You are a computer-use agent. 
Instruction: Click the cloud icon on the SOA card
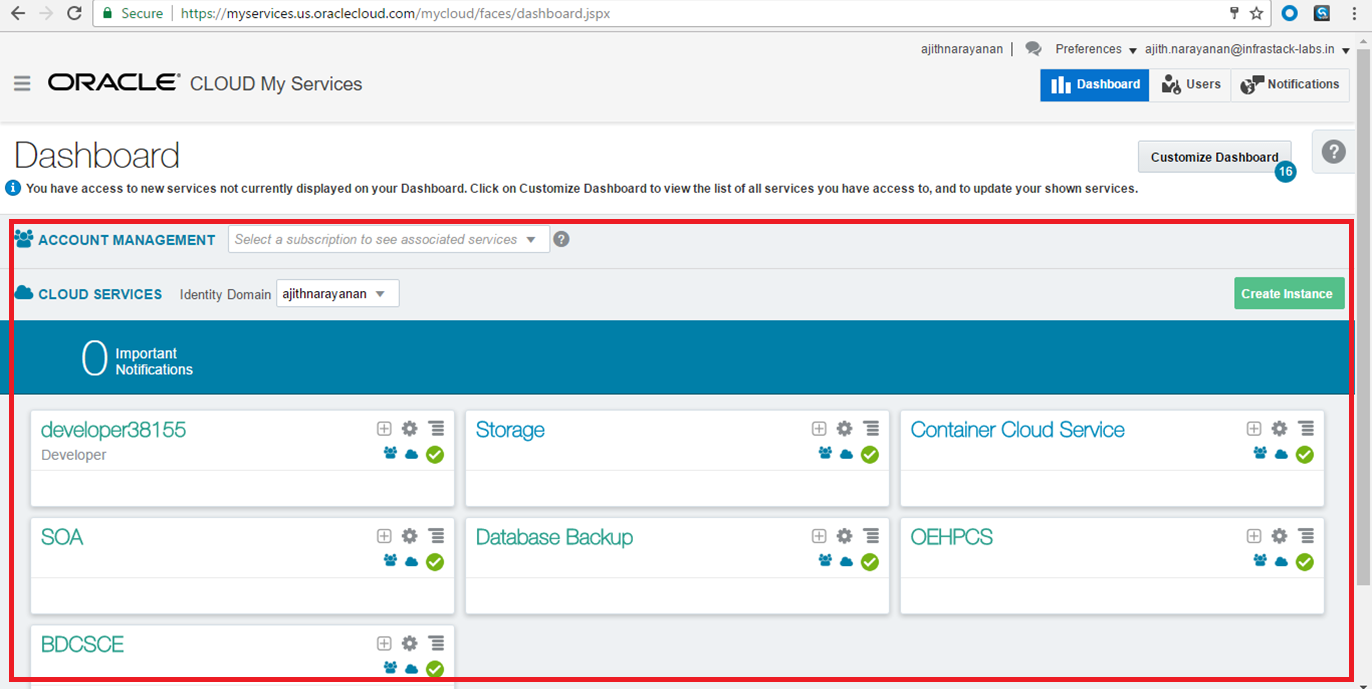(x=412, y=561)
